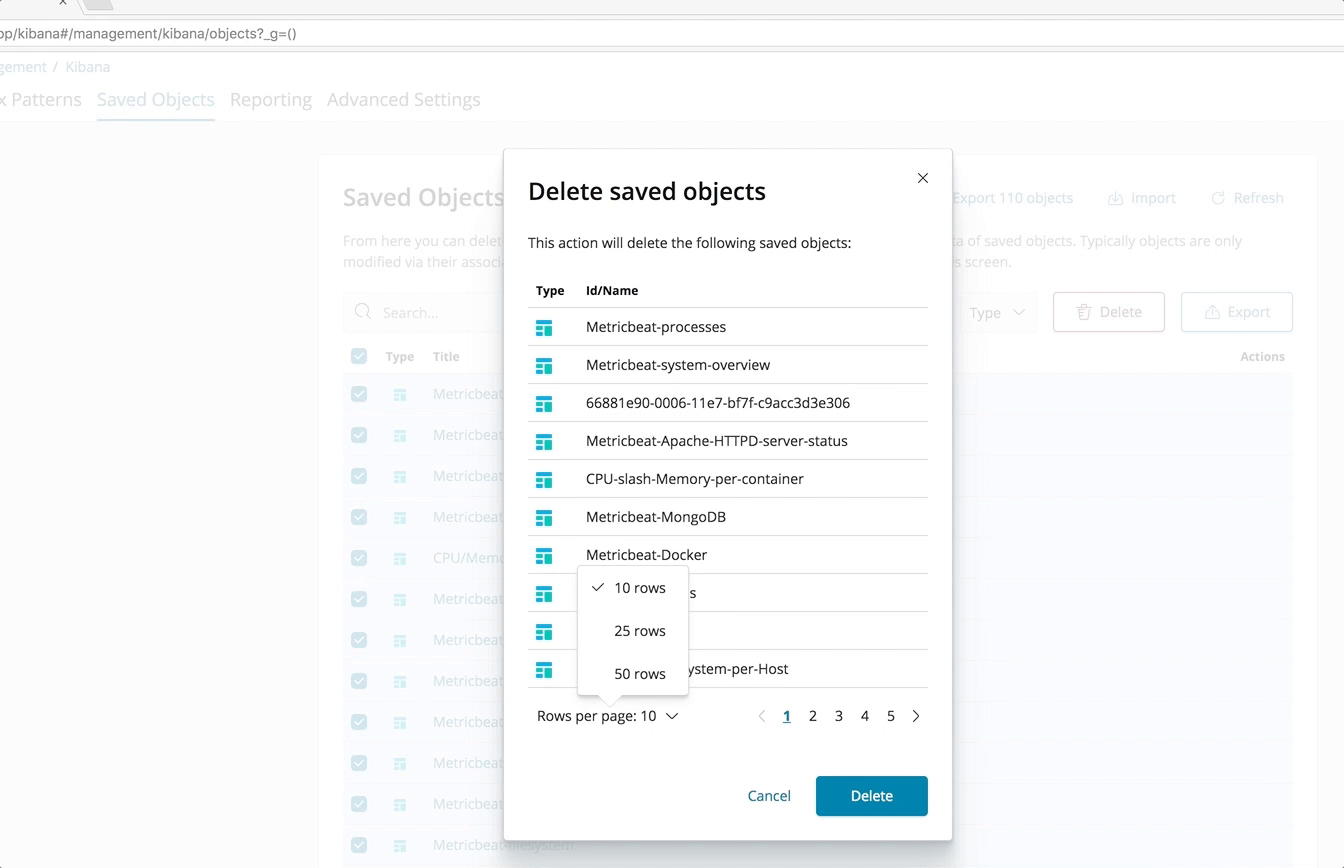Click the dashboard icon beside CPU-slash-Memory-per-container

click(x=545, y=479)
